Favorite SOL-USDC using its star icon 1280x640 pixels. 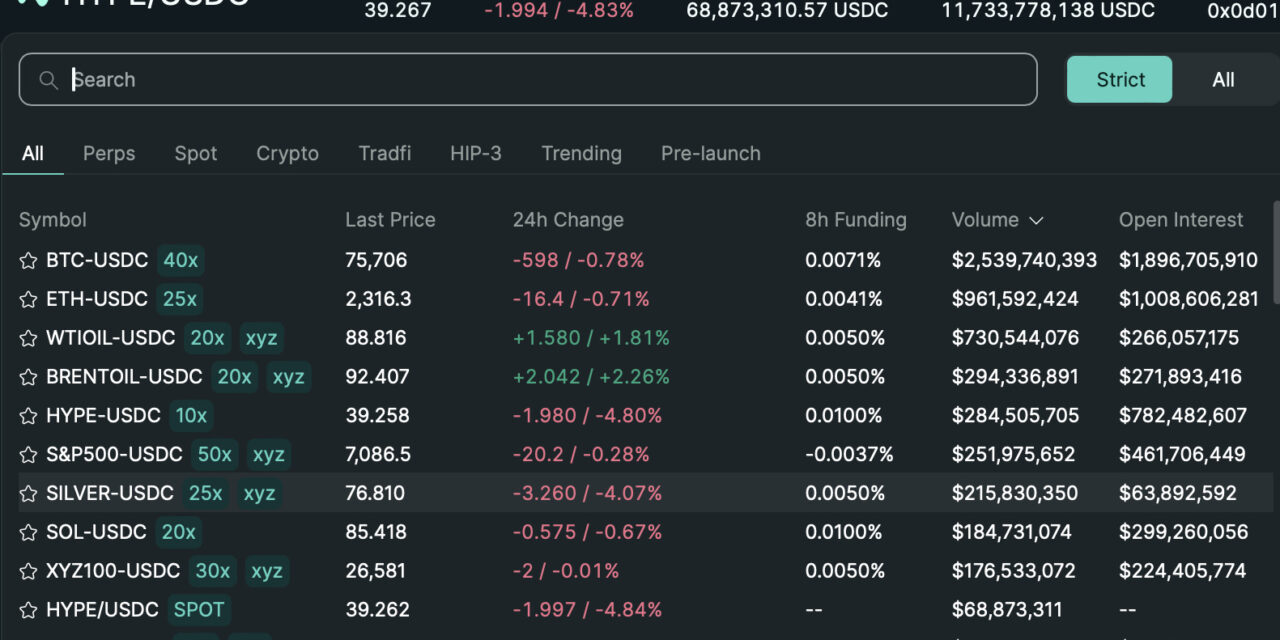(x=27, y=532)
